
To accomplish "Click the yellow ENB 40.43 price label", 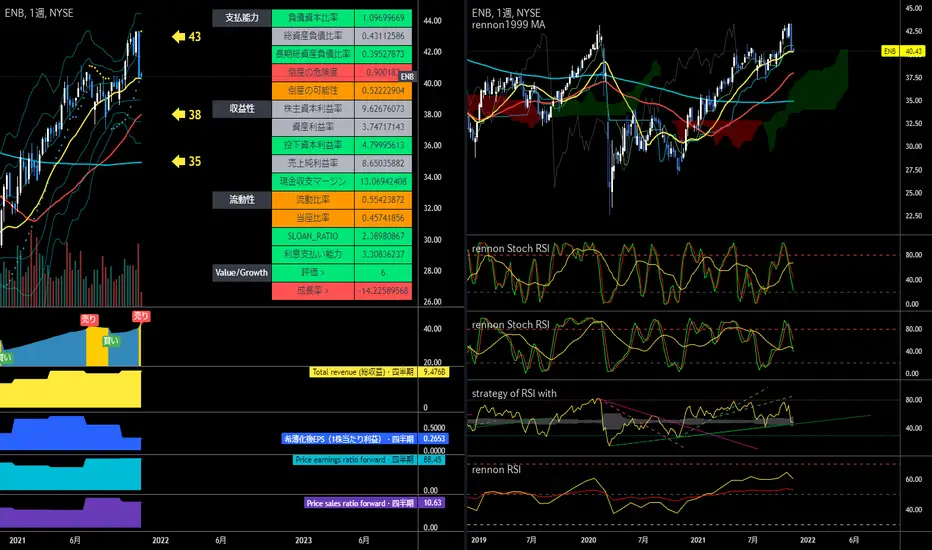I will pos(902,52).
